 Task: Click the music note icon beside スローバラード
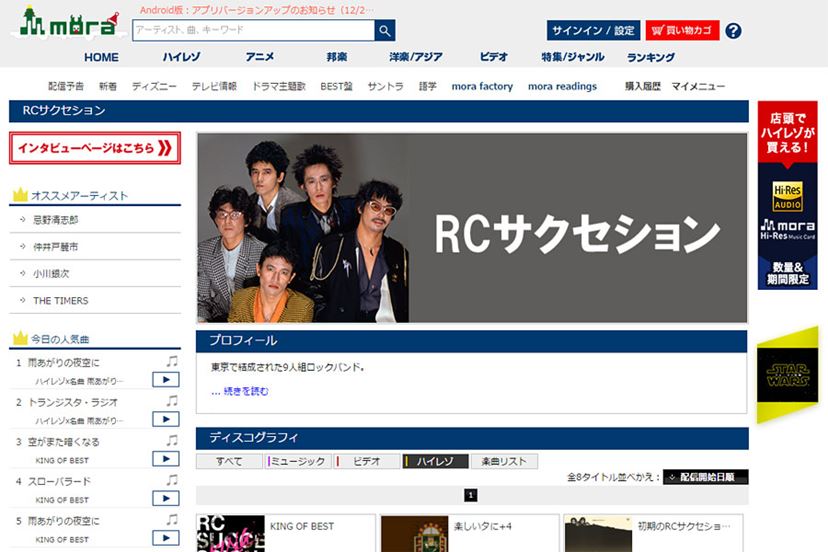point(172,480)
